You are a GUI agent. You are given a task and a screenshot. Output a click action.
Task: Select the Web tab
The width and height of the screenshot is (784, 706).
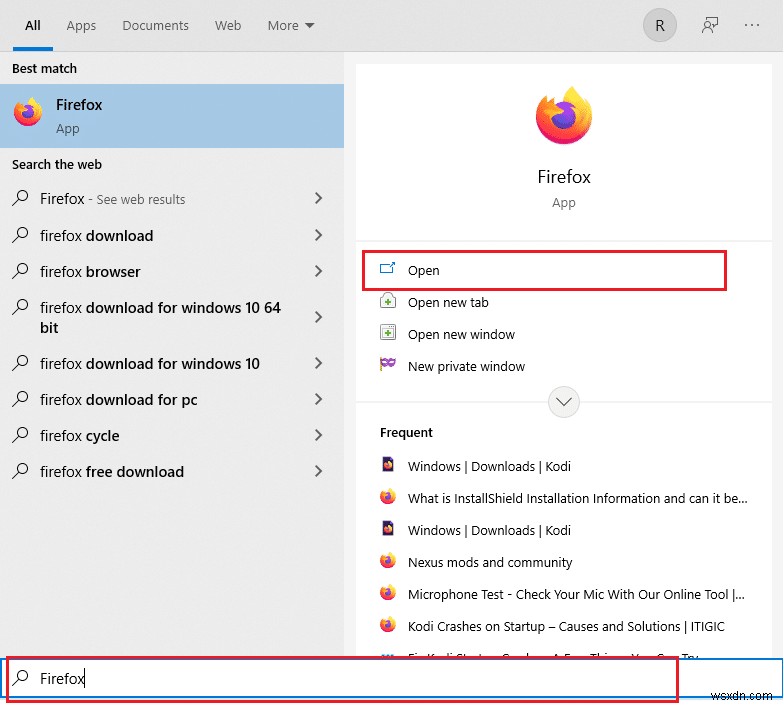(x=228, y=26)
